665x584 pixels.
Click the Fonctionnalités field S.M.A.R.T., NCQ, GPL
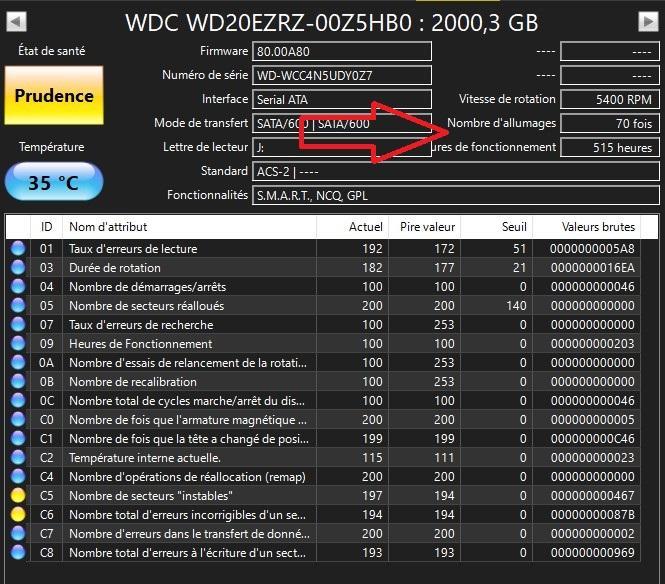pos(456,196)
